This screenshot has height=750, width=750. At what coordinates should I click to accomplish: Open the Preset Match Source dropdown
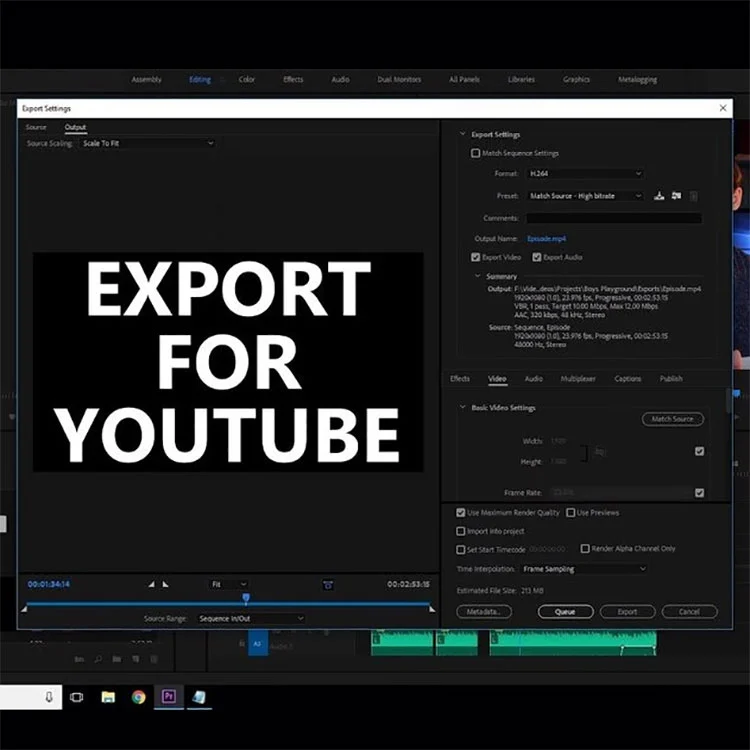click(585, 196)
